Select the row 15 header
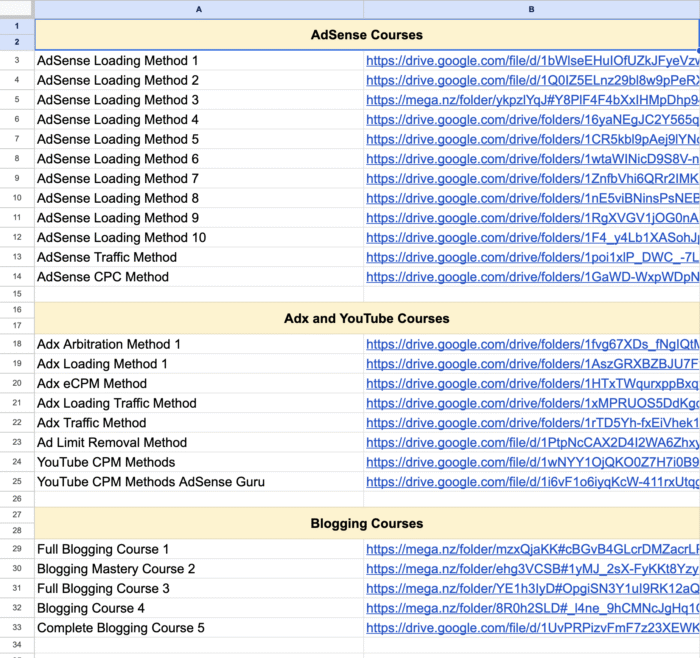This screenshot has height=658, width=700. pos(17,294)
